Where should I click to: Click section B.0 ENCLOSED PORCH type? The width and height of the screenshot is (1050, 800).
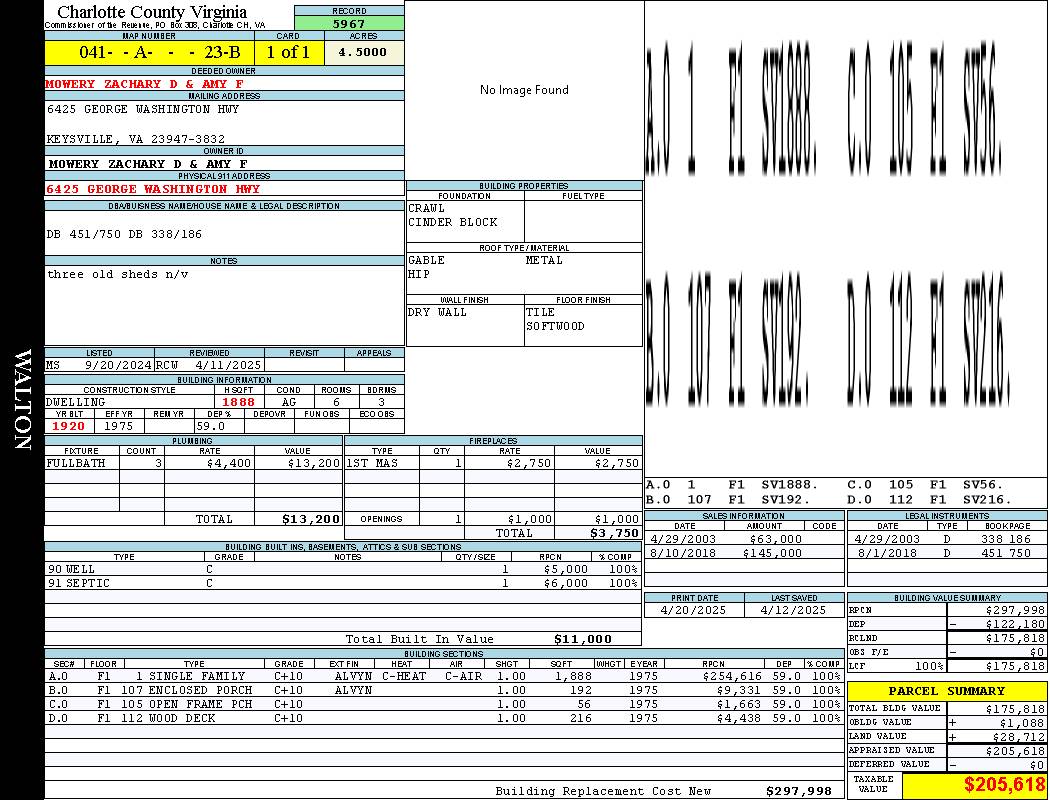click(x=200, y=690)
